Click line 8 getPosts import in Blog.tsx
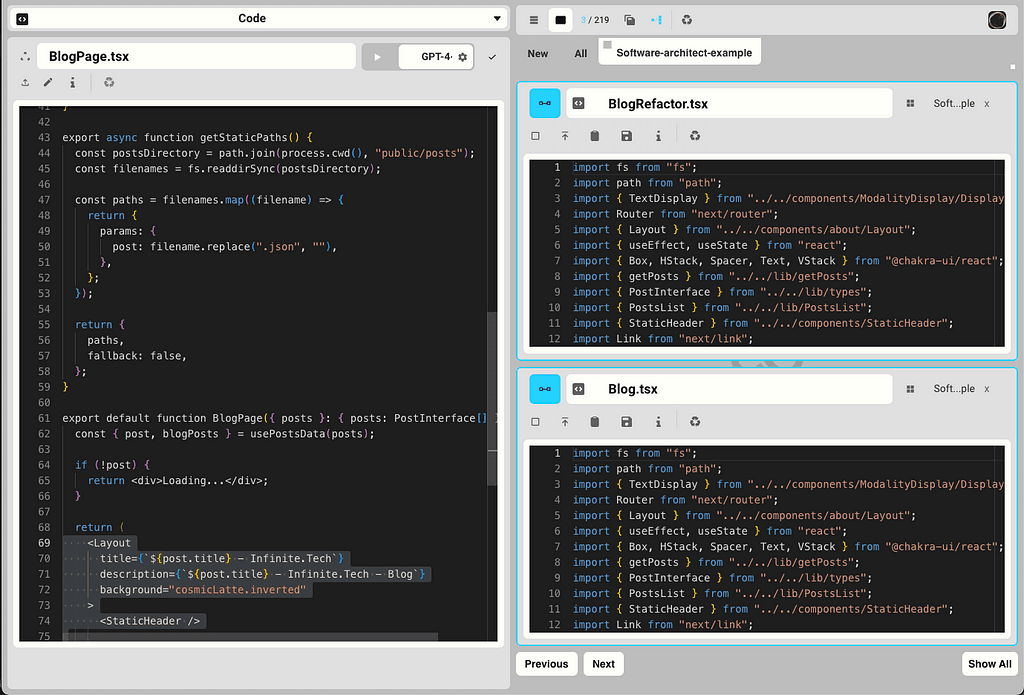Screen dimensions: 1024x695 coord(716,562)
